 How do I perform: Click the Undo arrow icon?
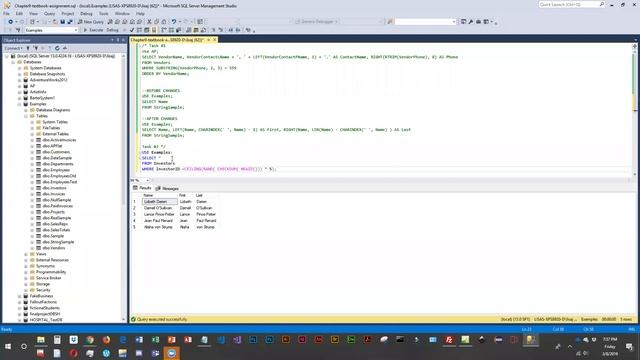coord(174,22)
